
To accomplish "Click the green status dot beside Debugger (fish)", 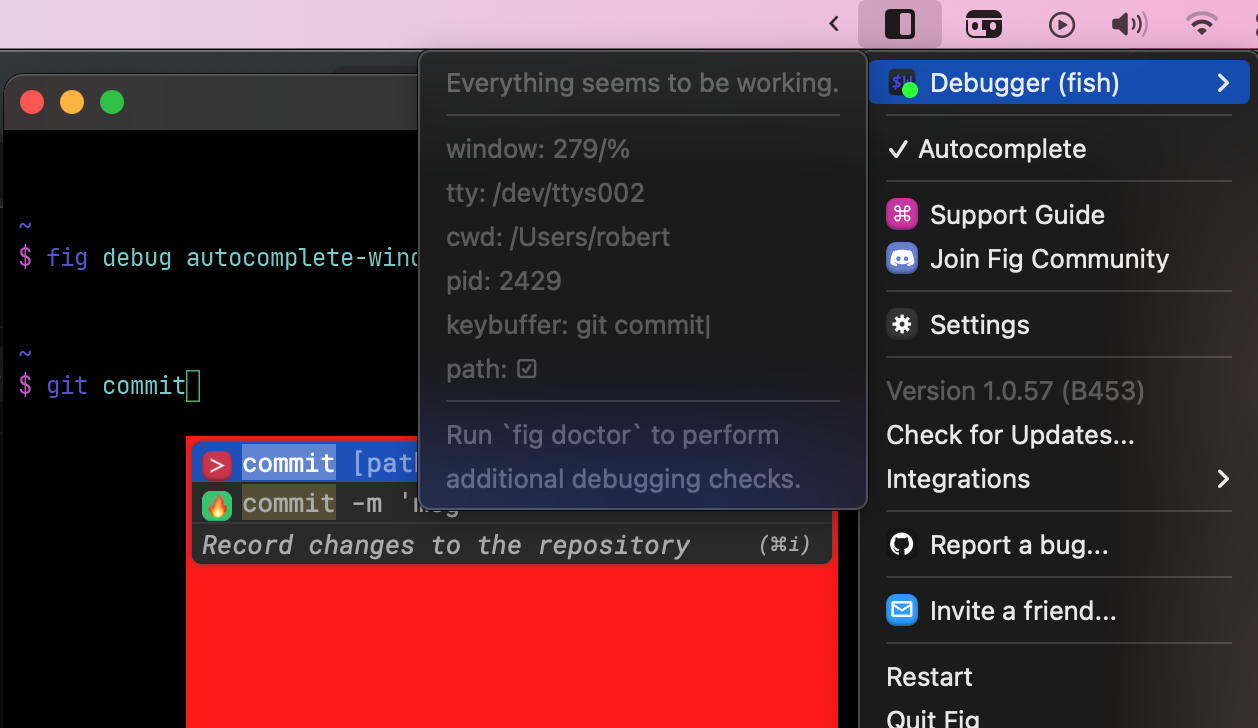I will pyautogui.click(x=910, y=91).
